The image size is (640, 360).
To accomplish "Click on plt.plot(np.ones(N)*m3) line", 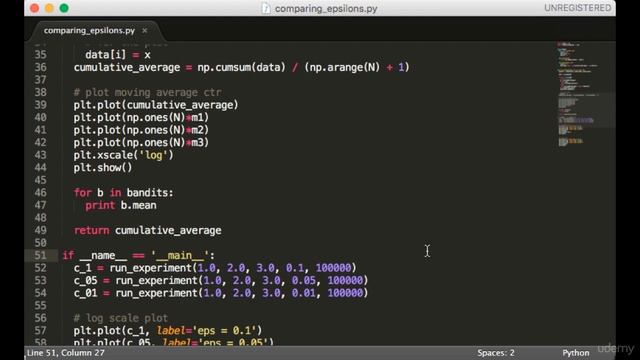I will tap(141, 143).
